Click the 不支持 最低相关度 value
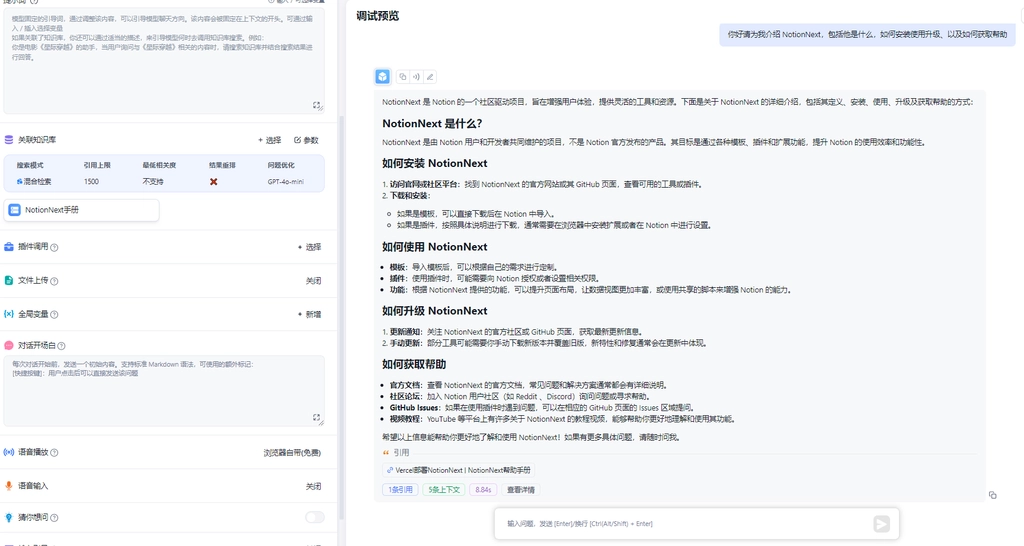Viewport: 1024px width, 546px height. tap(153, 182)
